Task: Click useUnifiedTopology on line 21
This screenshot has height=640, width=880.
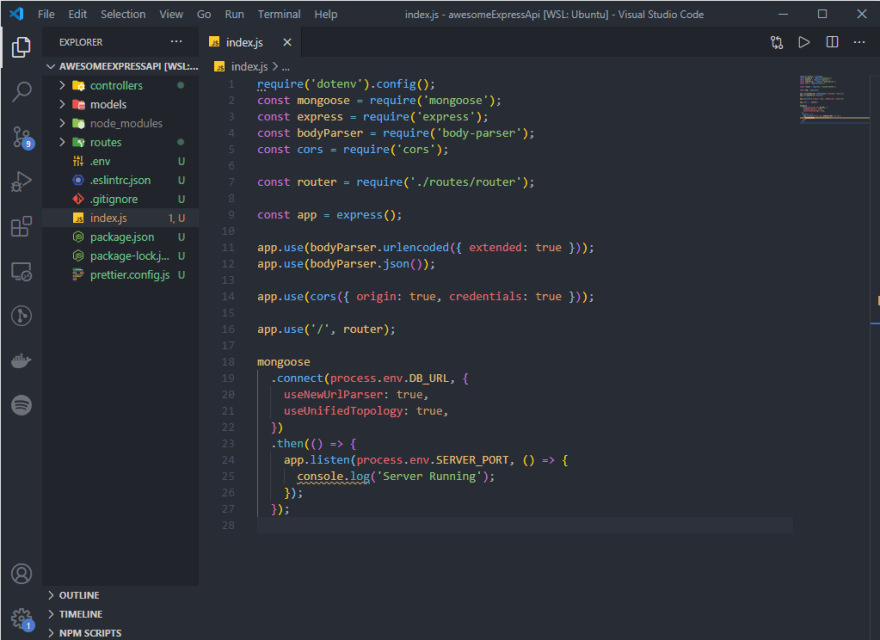Action: pyautogui.click(x=343, y=411)
